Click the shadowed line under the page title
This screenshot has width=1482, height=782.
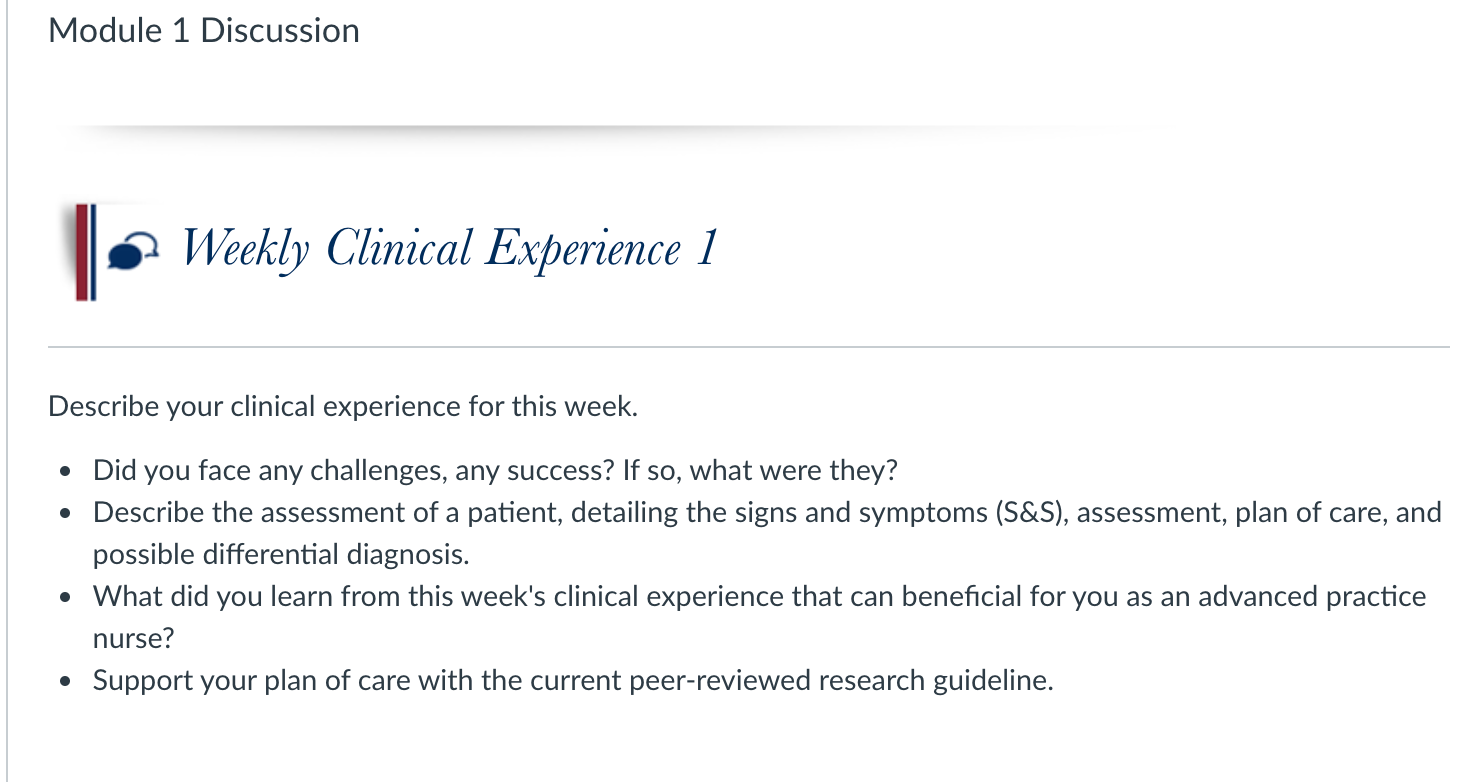point(600,129)
